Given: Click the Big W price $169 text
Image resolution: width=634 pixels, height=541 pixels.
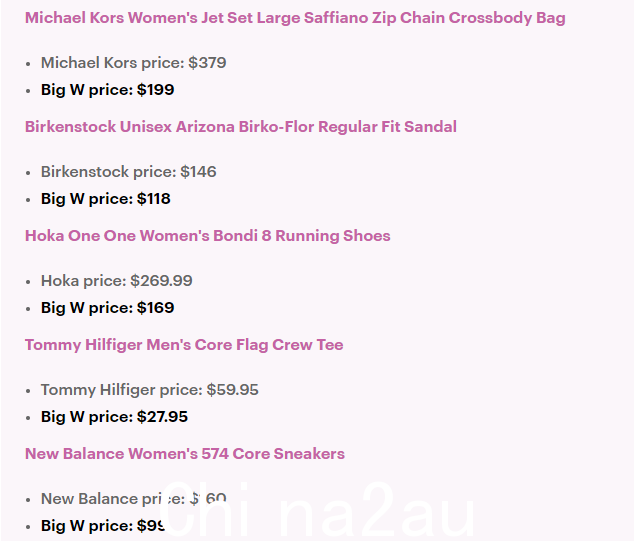Looking at the screenshot, I should (x=108, y=308).
